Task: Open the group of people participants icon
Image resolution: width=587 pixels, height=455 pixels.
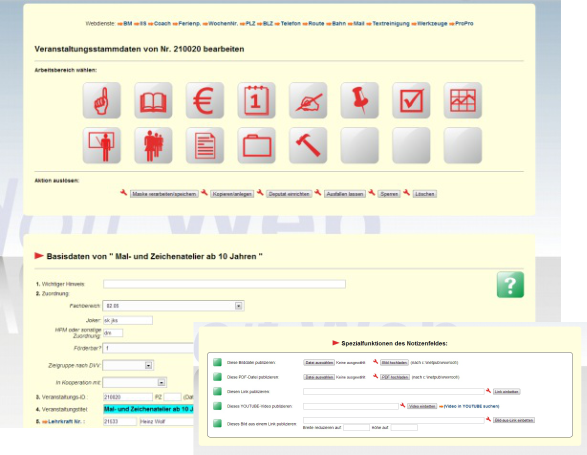Action: [x=153, y=145]
